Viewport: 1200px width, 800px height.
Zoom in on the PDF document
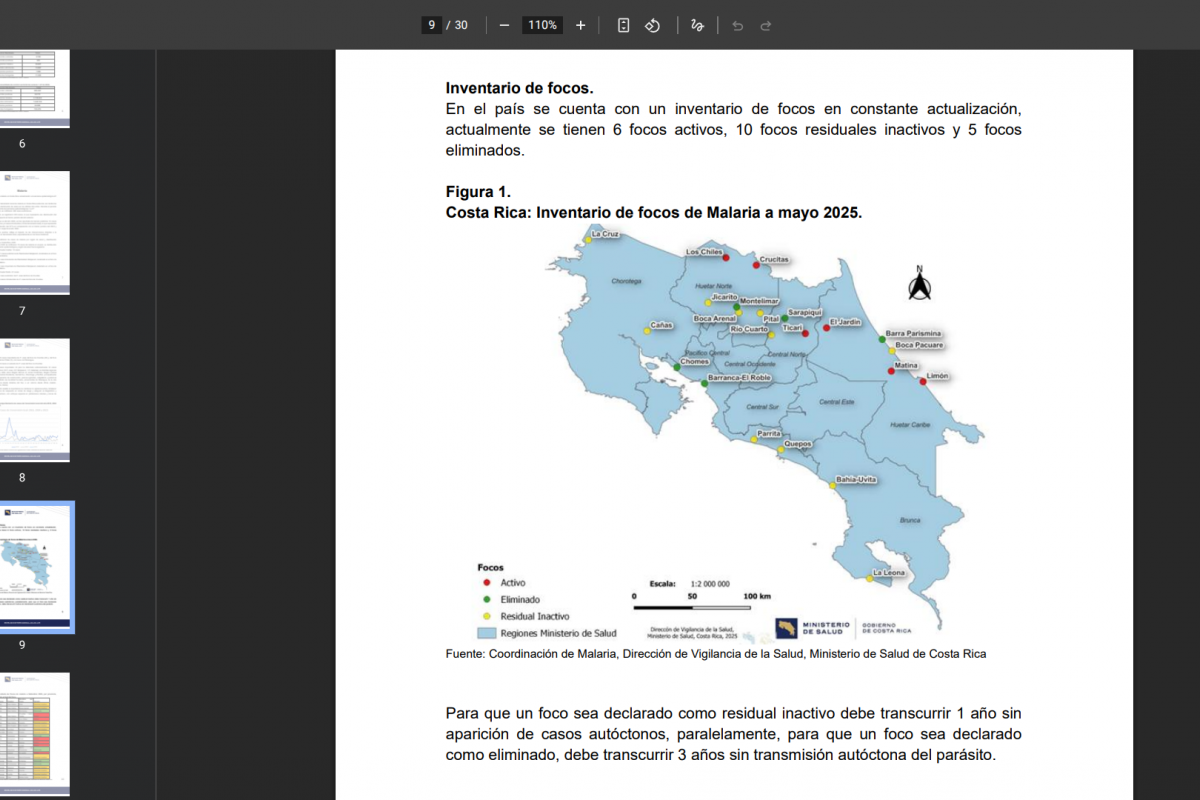tap(580, 25)
